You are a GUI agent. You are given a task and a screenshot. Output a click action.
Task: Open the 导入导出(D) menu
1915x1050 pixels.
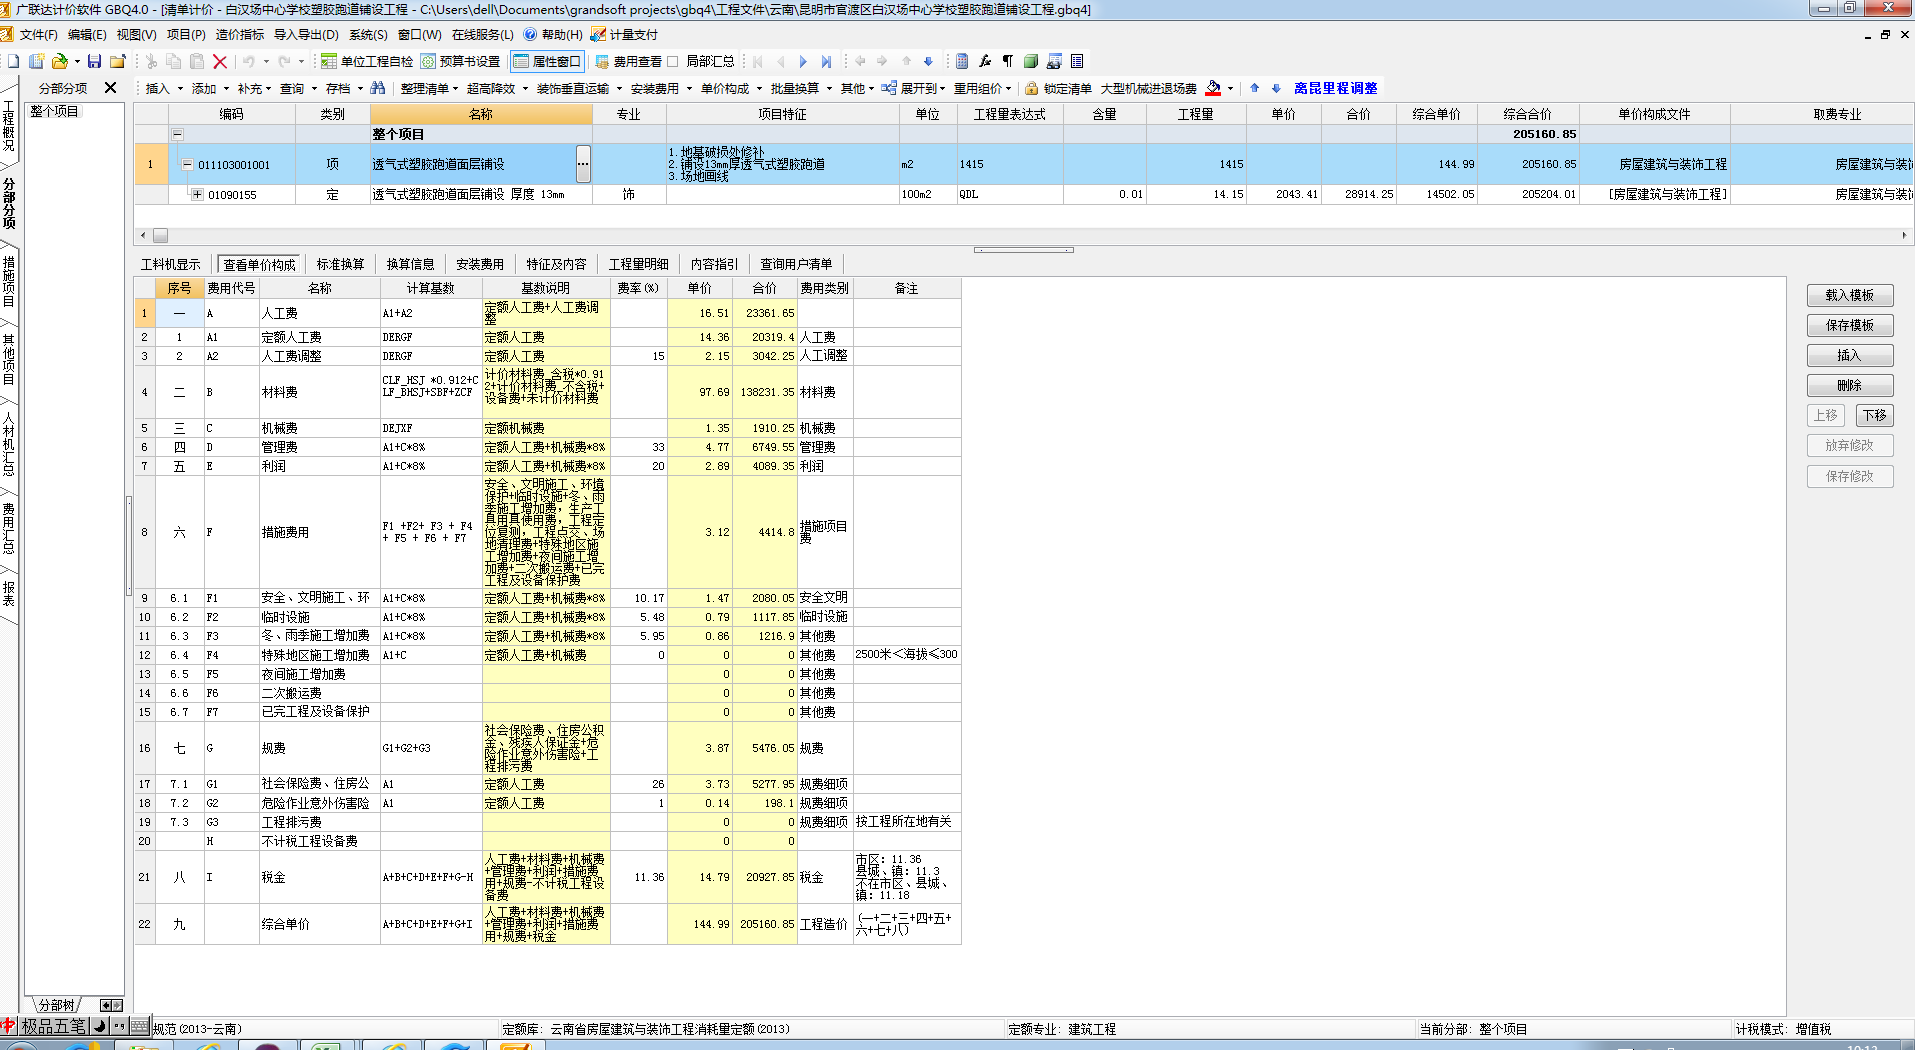(306, 34)
